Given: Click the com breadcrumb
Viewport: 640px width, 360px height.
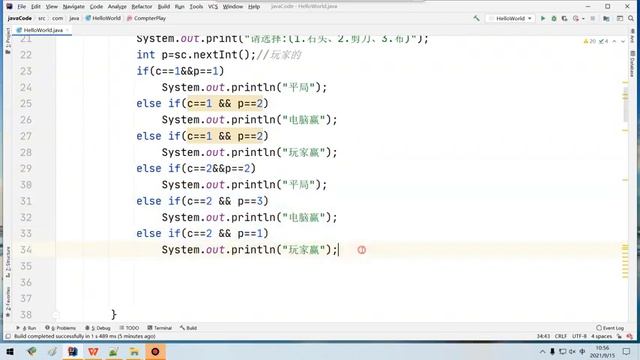Looking at the screenshot, I should coord(58,18).
